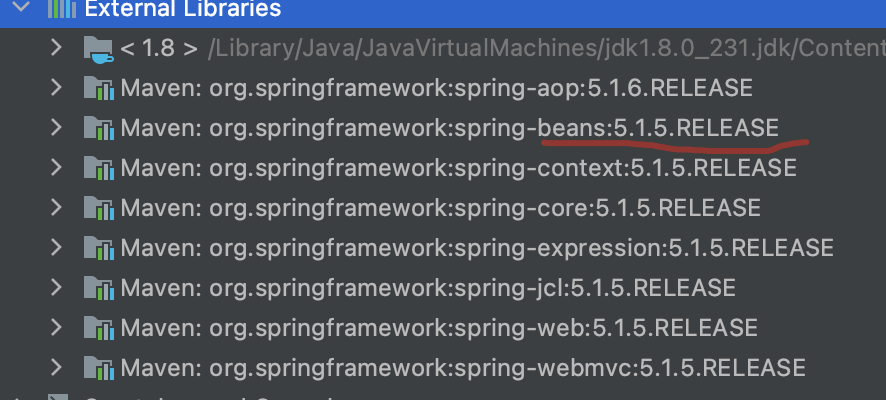Select the spring-beans:5.1.5.RELEASE entry text
Screen dimensions: 886x400
pyautogui.click(x=449, y=128)
